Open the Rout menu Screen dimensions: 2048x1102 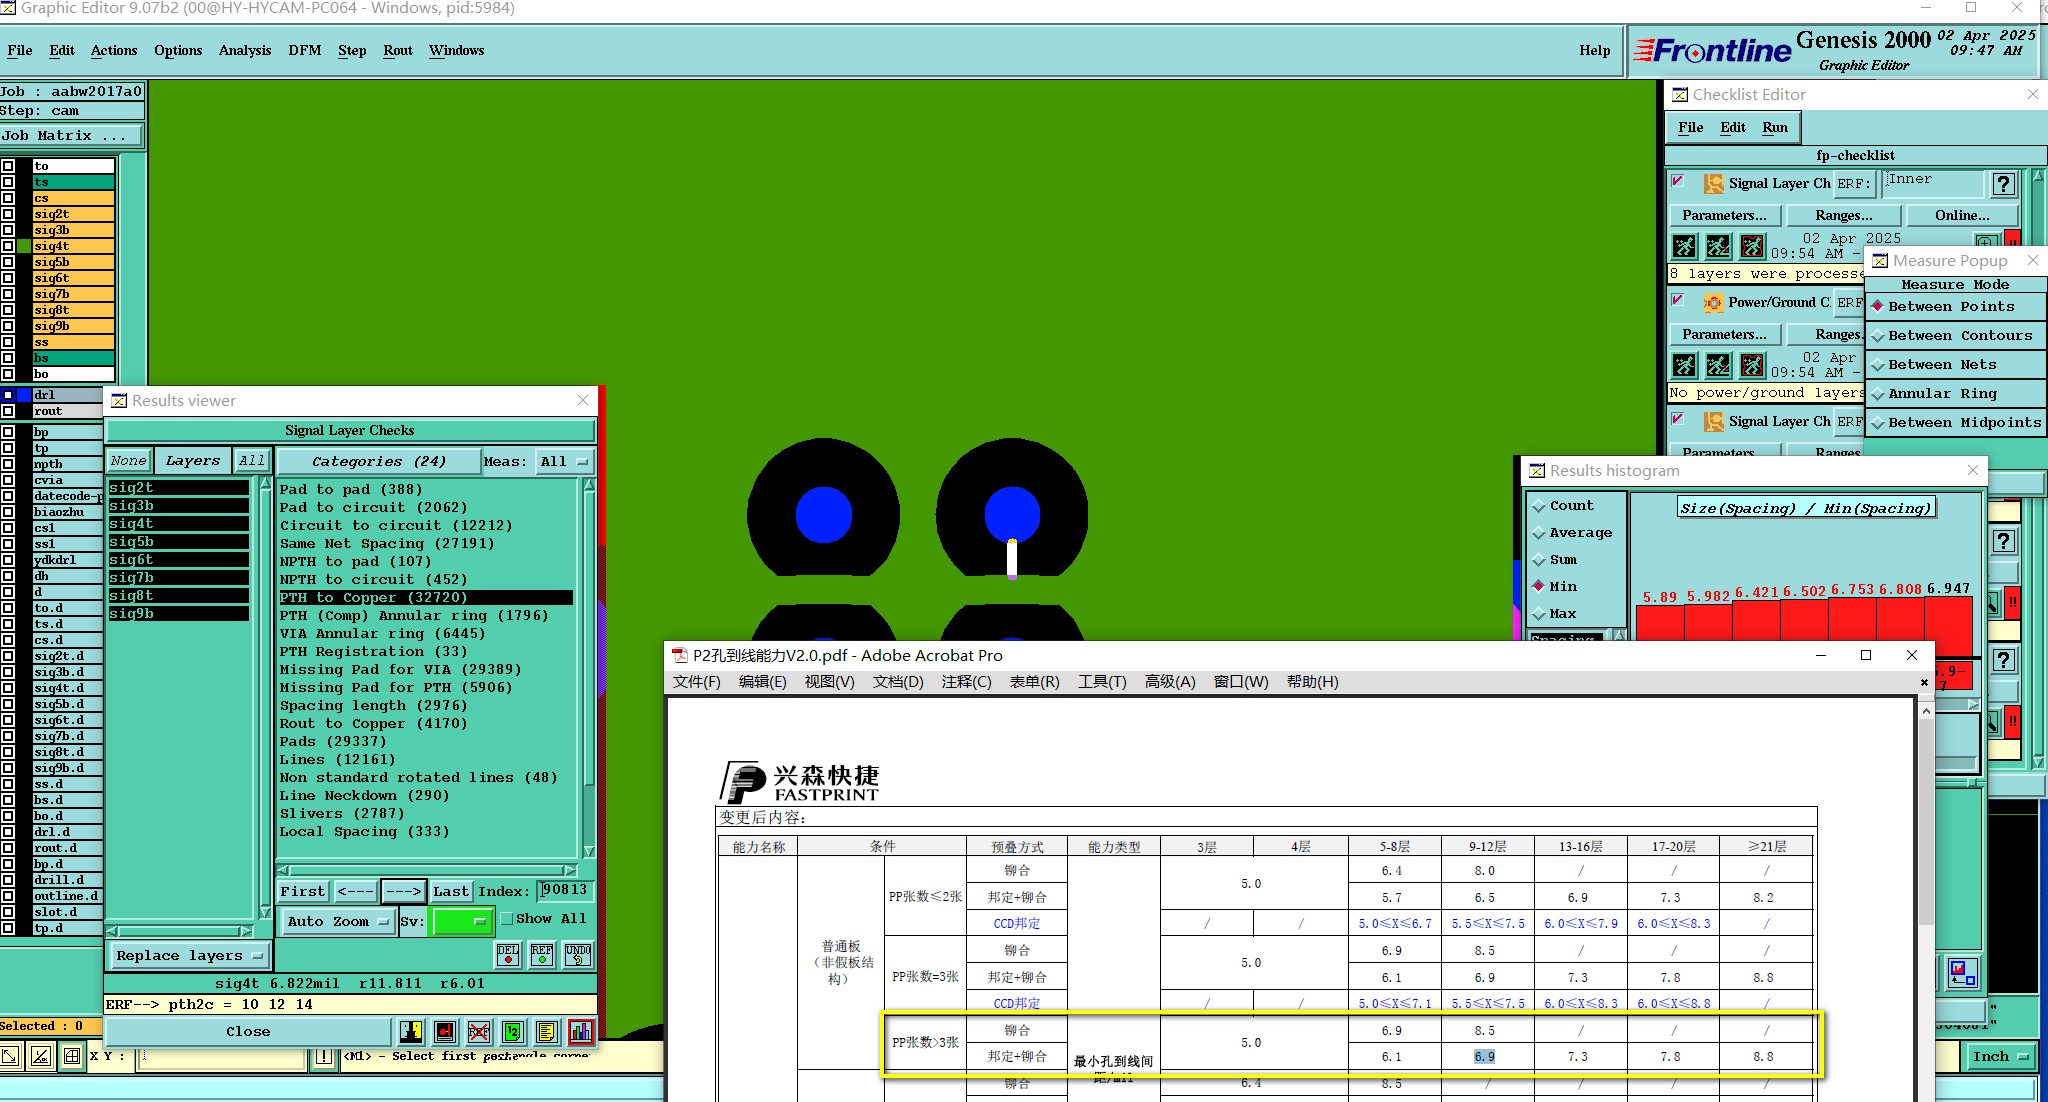pyautogui.click(x=398, y=50)
